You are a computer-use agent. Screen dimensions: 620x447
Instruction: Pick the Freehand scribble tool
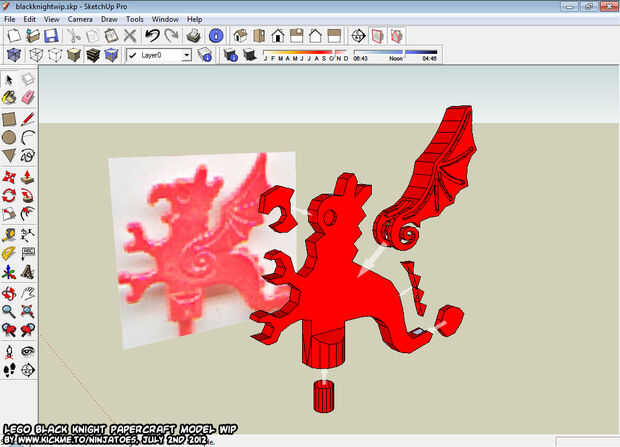click(x=28, y=155)
